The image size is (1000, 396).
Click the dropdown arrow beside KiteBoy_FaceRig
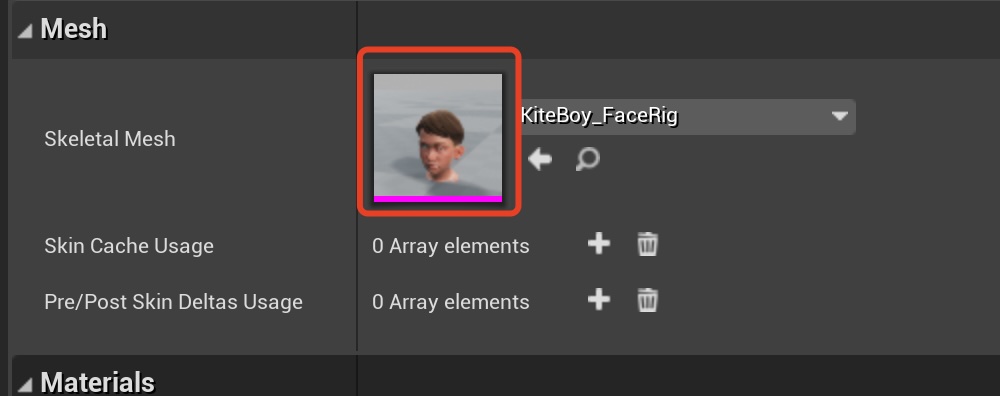click(x=839, y=117)
